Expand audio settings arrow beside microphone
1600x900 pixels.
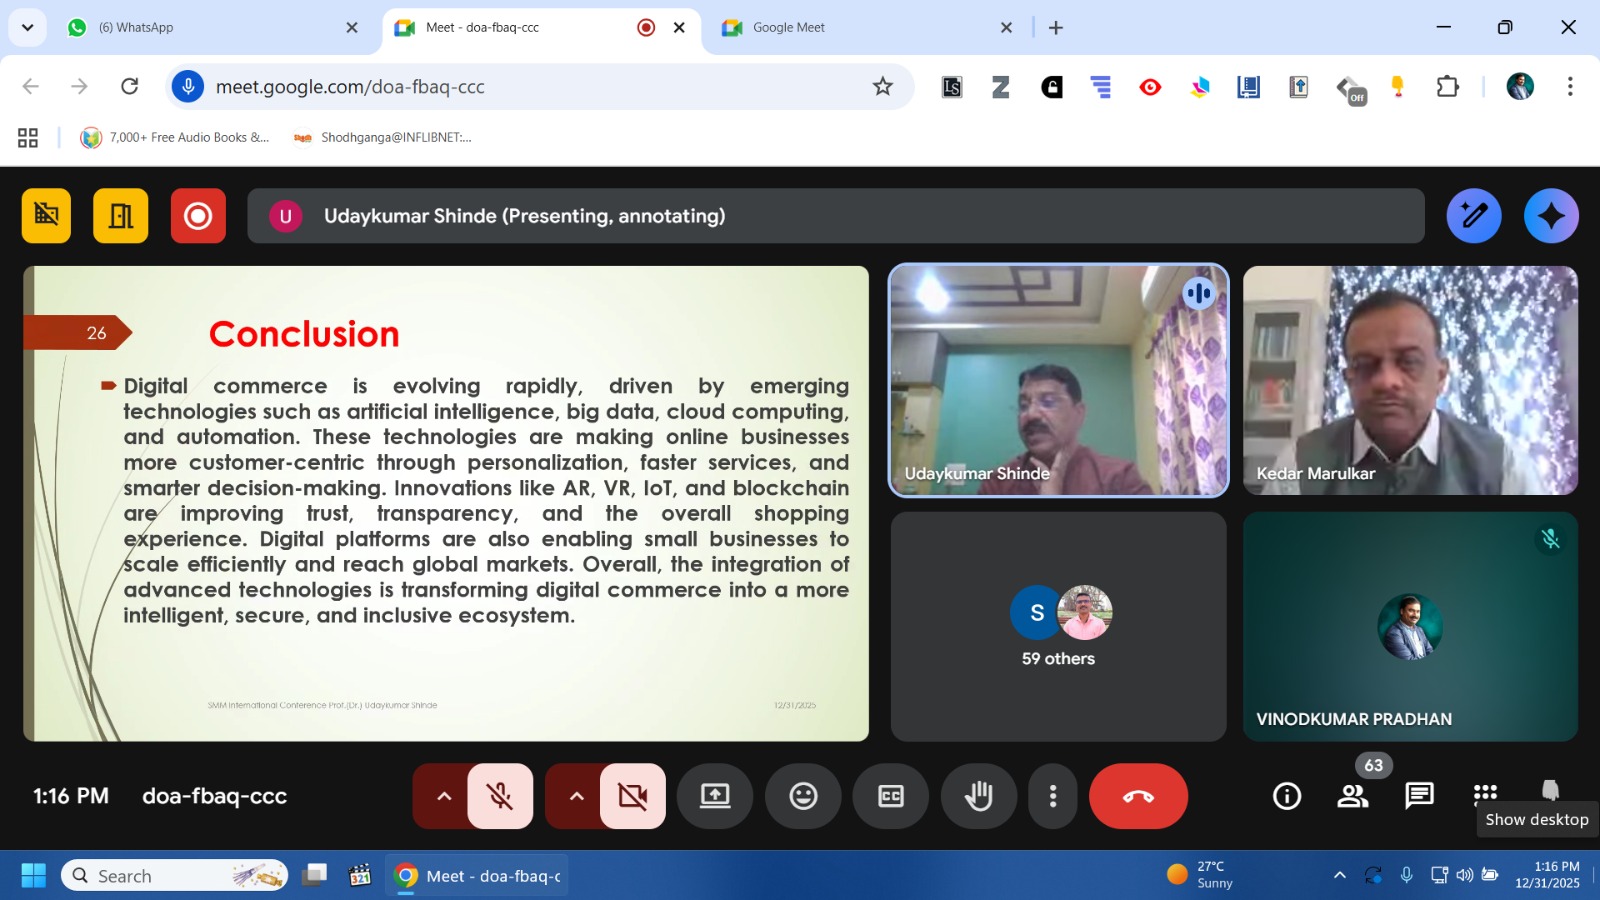coord(444,796)
